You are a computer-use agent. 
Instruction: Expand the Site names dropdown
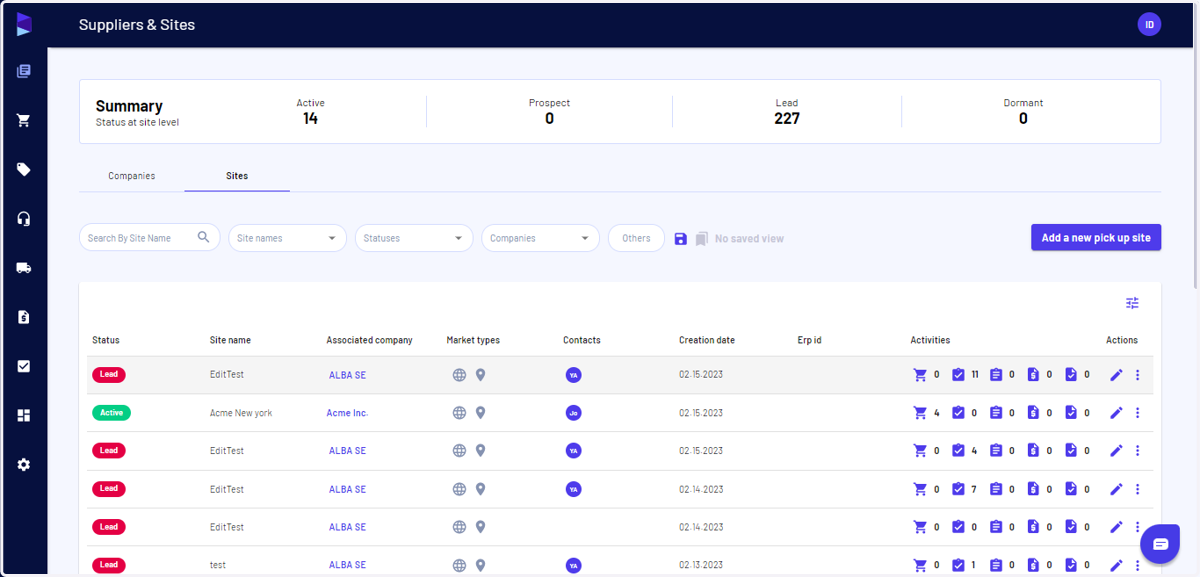(287, 238)
